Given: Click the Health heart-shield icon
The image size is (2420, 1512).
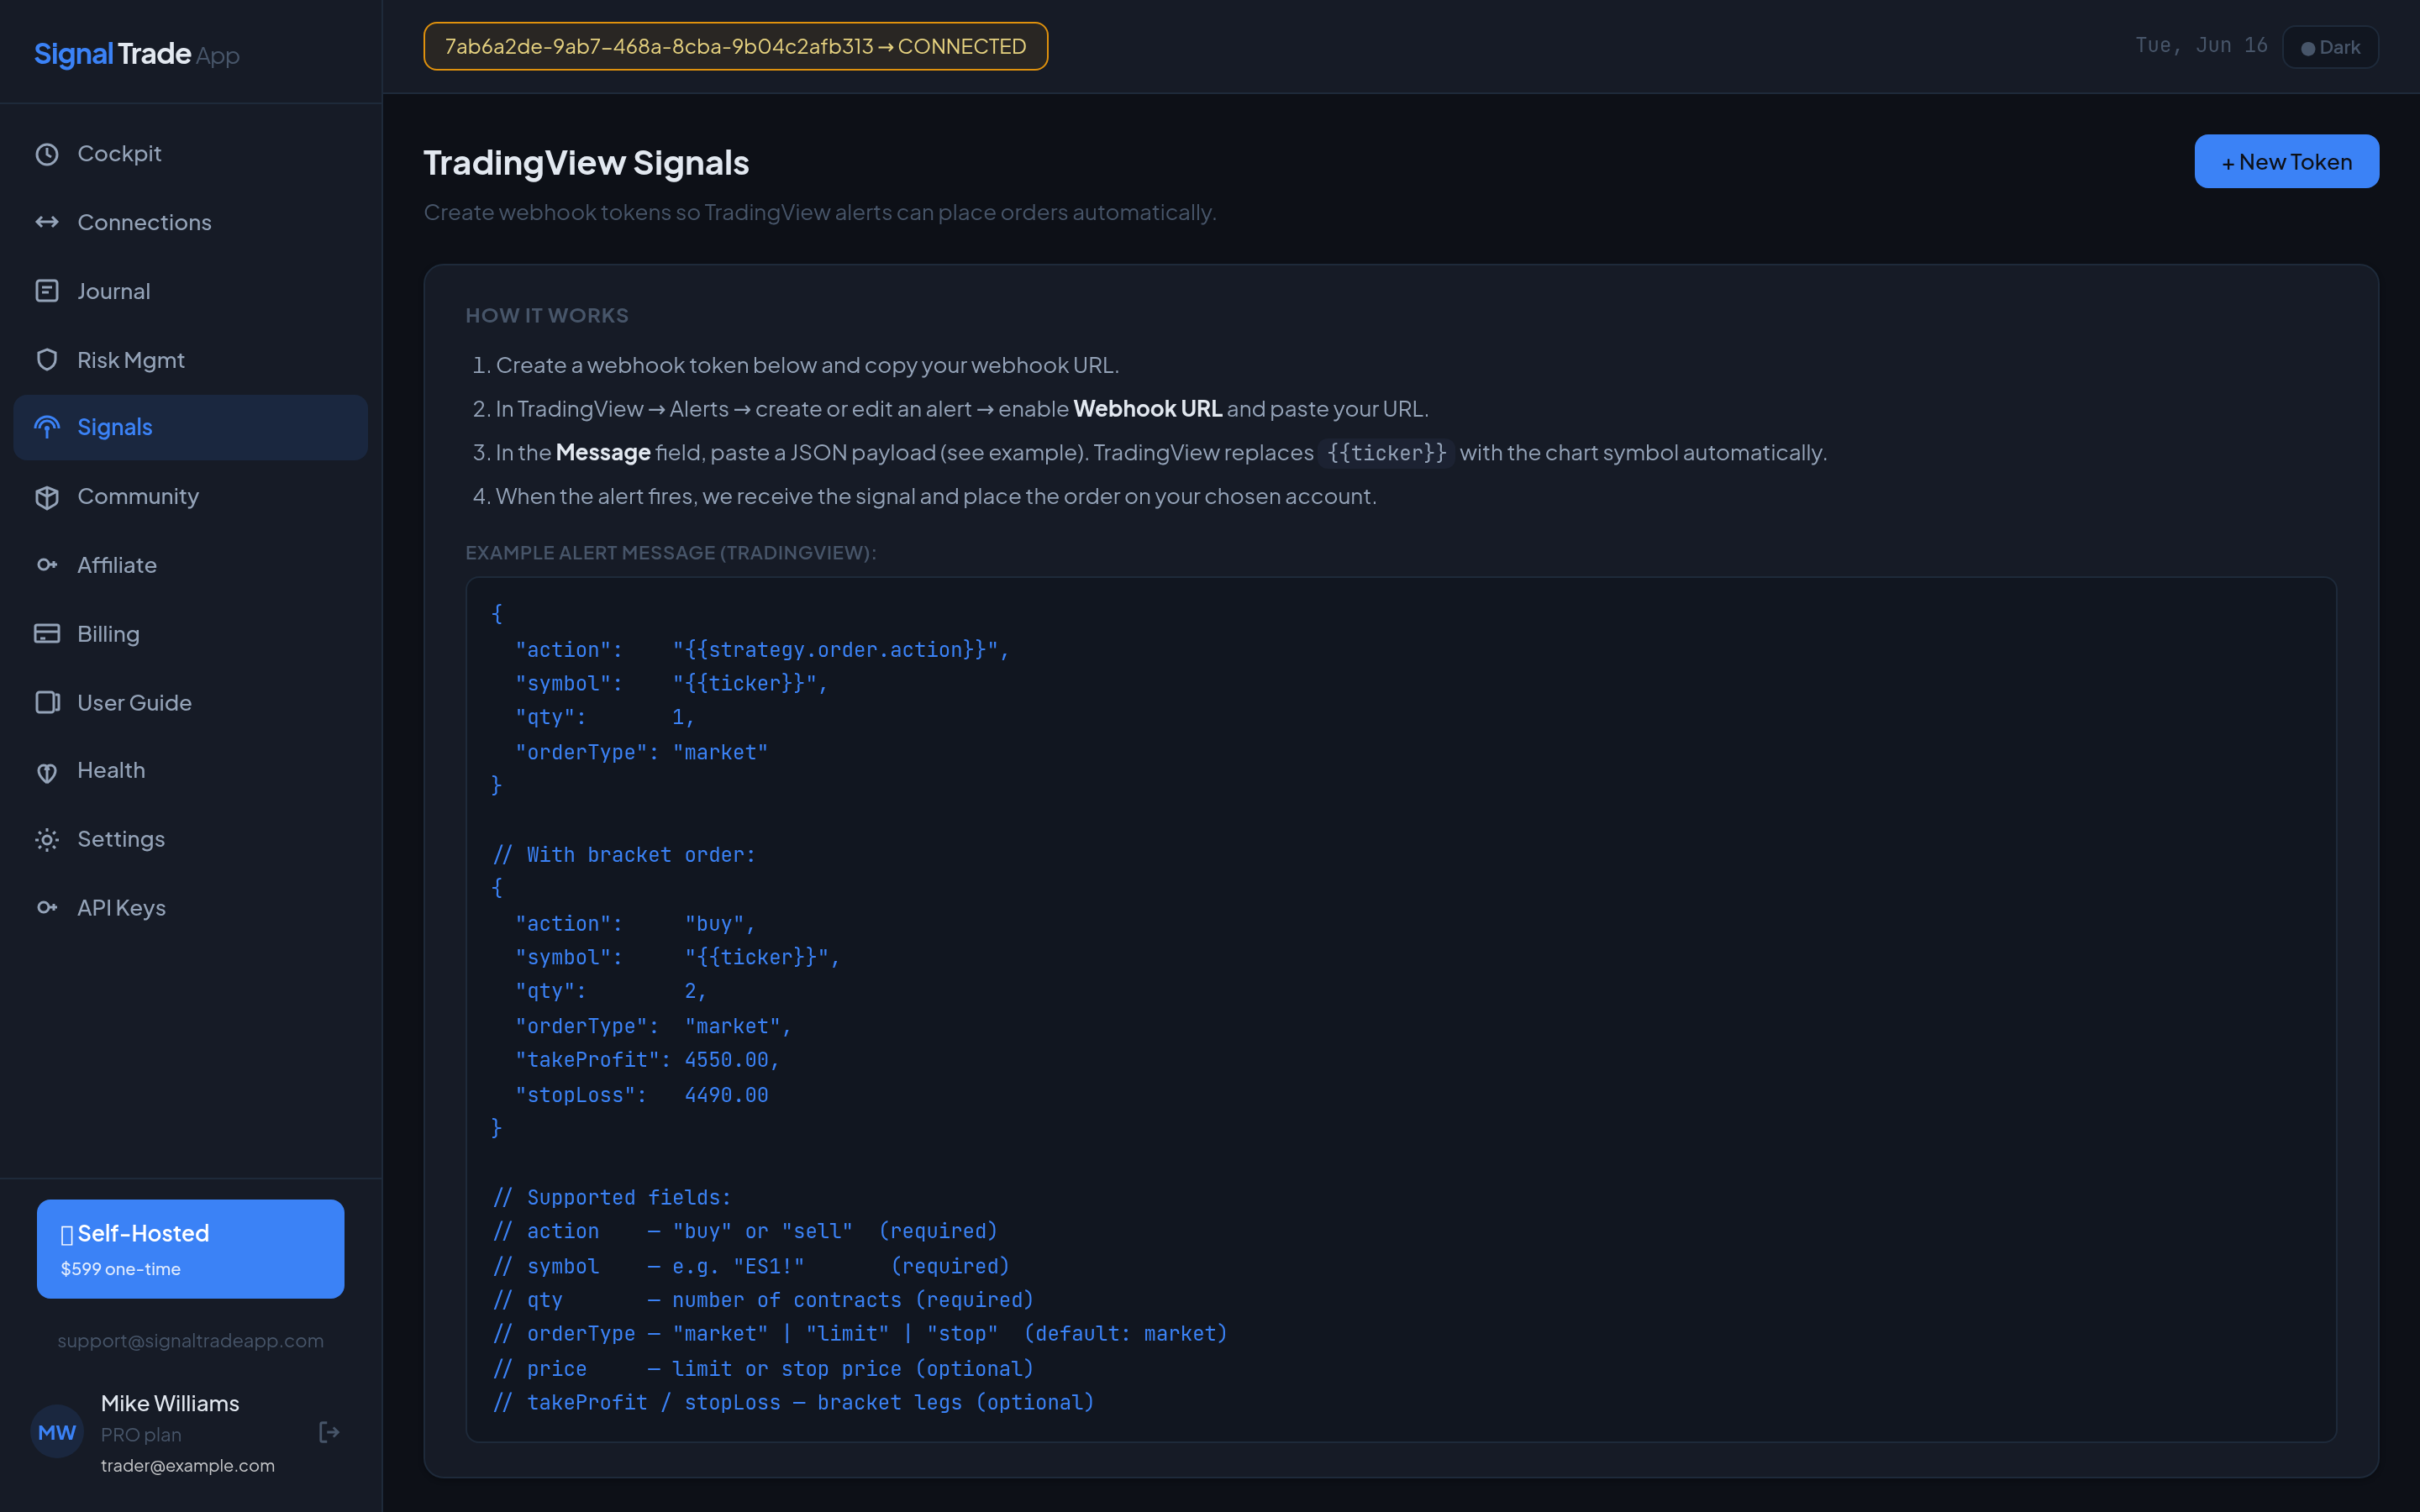Looking at the screenshot, I should coord(47,771).
